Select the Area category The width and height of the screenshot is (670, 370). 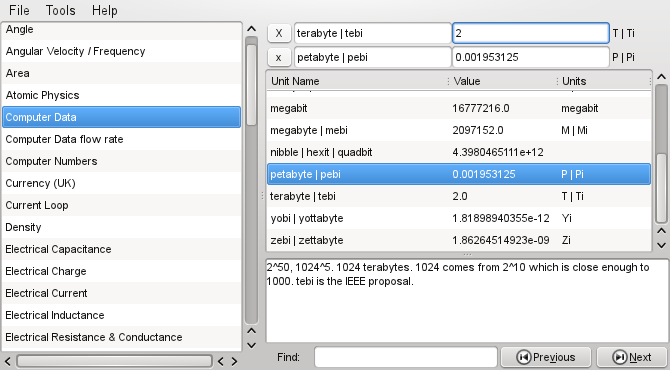[x=121, y=73]
